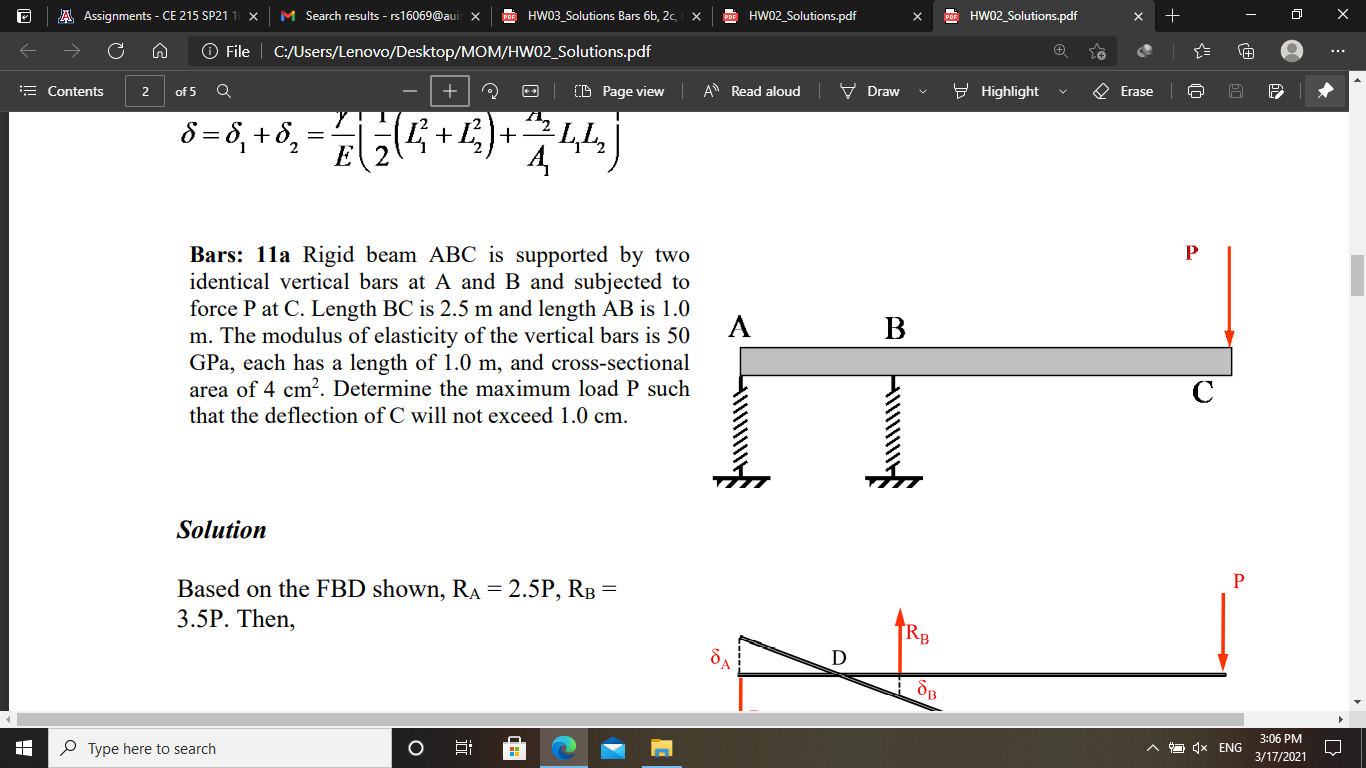Click the taskbar search box
The image size is (1366, 768).
coord(220,748)
